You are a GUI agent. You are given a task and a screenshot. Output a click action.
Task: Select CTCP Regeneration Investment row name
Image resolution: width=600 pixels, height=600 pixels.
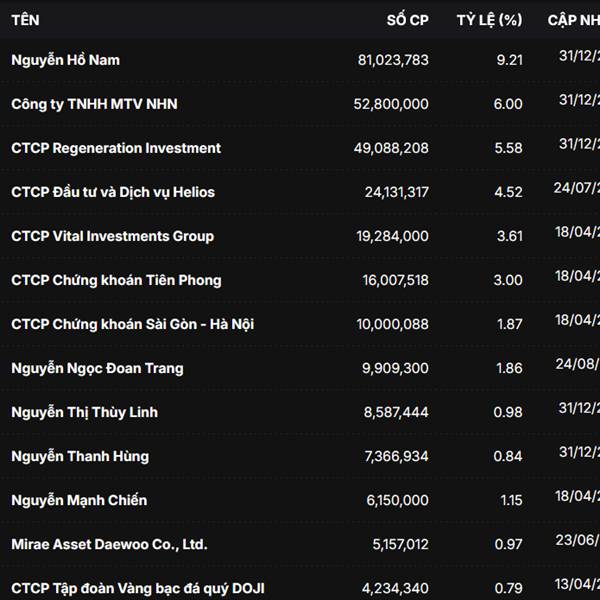tap(116, 148)
